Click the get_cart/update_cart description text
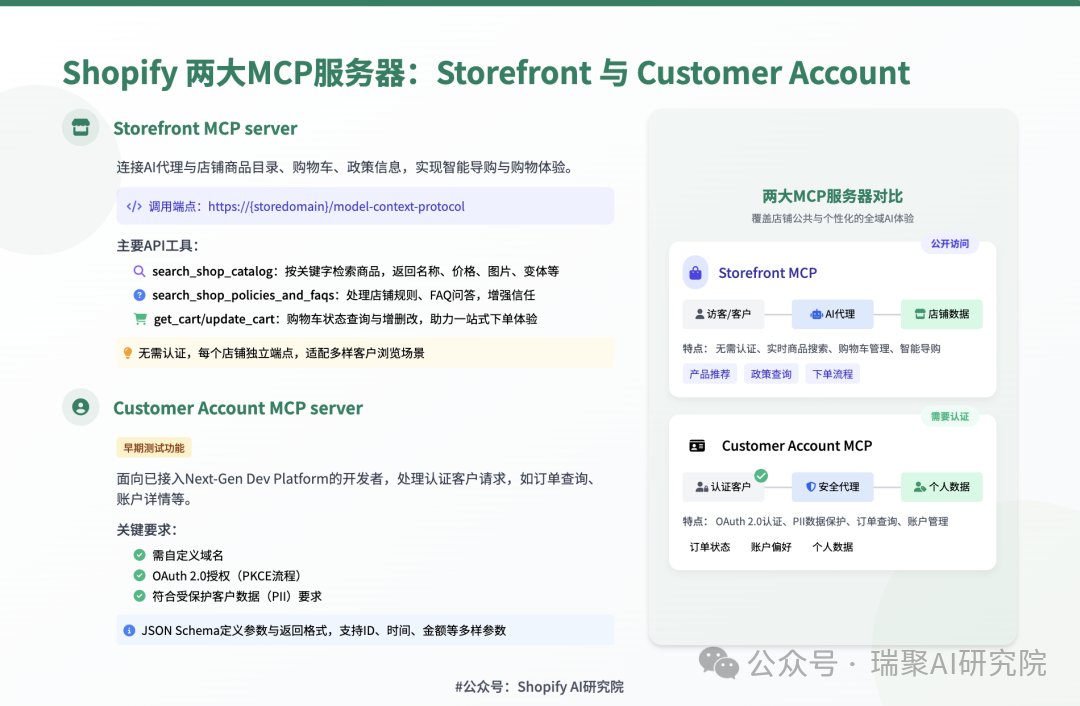Image resolution: width=1080 pixels, height=706 pixels. point(412,319)
